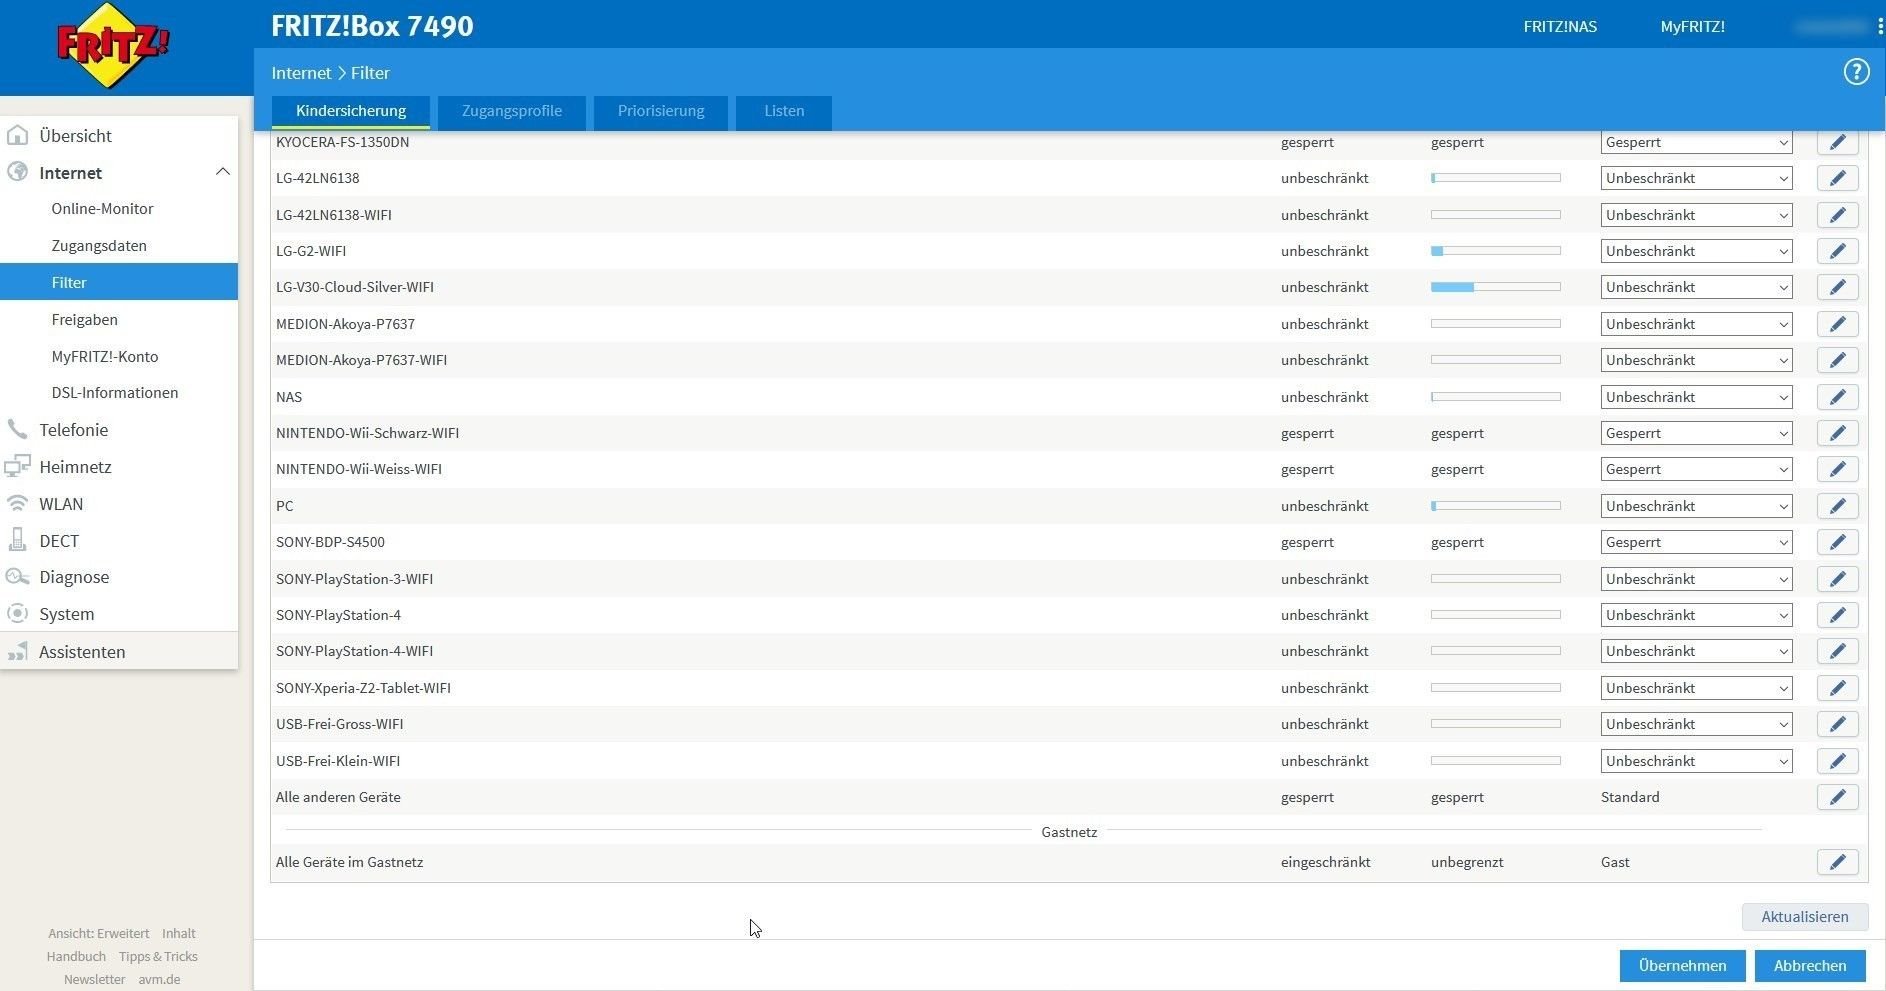Edit SONY-BDP-S4500 pencil icon
Image resolution: width=1886 pixels, height=991 pixels.
click(1837, 542)
